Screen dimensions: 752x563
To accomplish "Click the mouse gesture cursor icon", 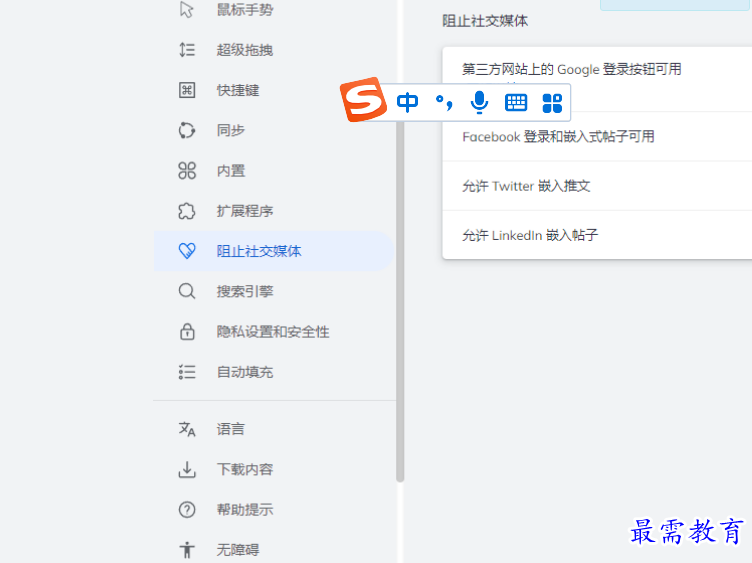I will [187, 10].
